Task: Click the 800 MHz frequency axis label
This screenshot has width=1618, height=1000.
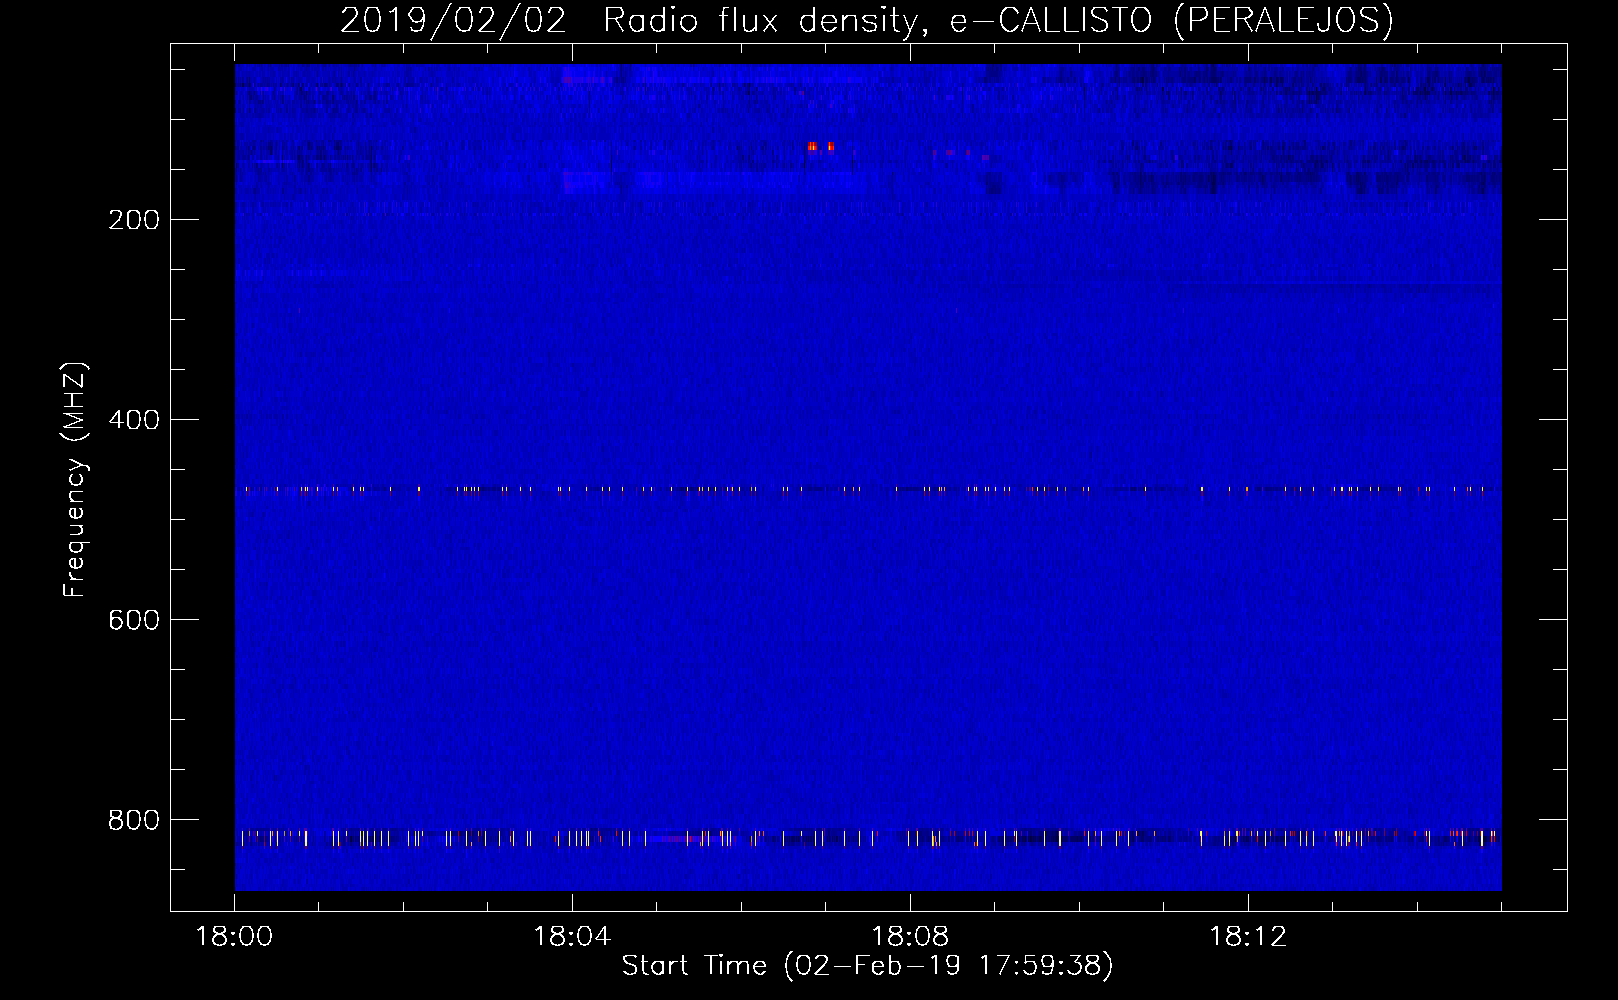Action: pos(134,820)
